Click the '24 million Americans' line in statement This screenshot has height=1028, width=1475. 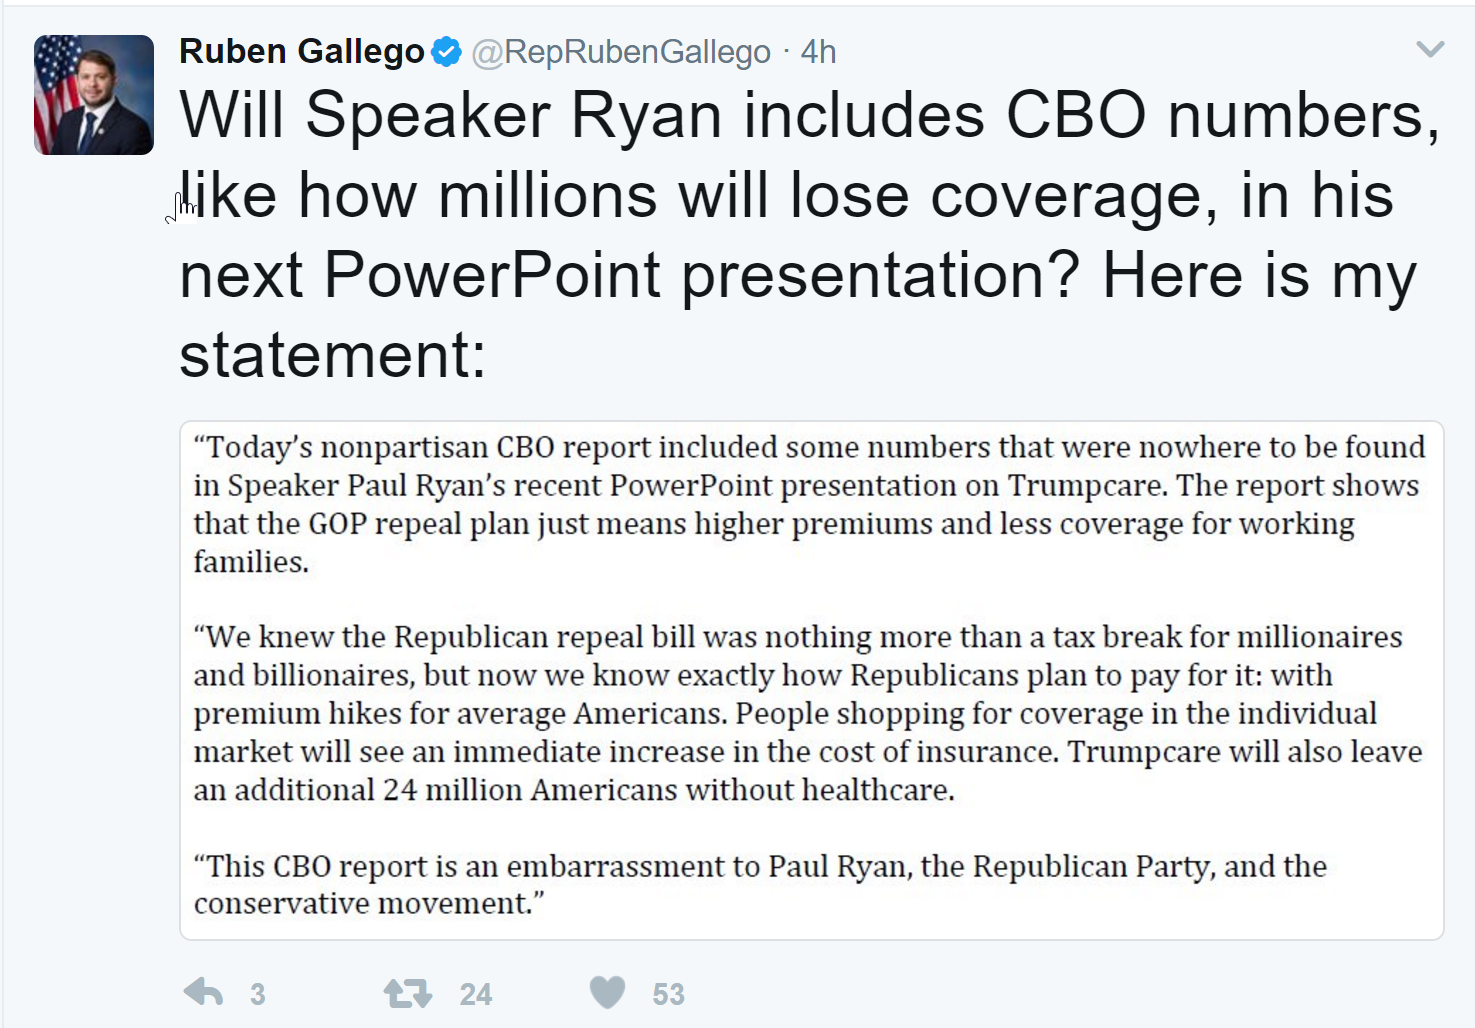pyautogui.click(x=574, y=790)
